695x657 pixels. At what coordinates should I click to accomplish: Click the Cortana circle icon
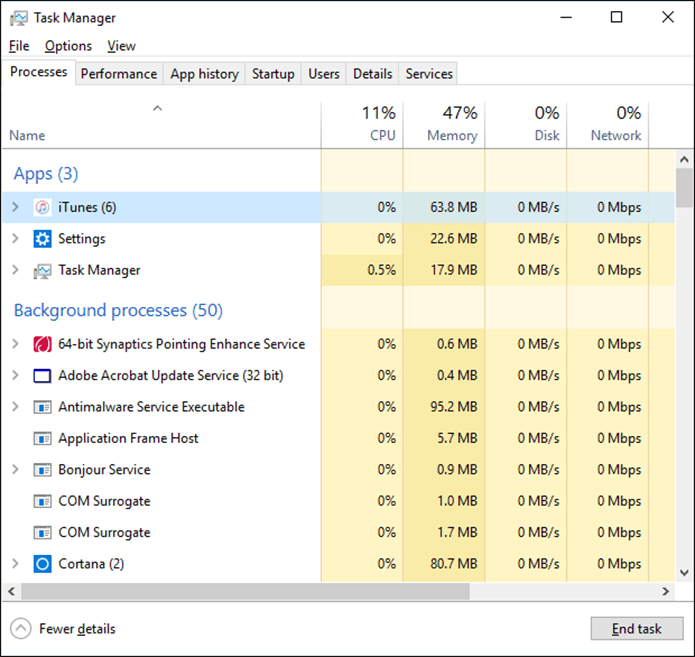(x=42, y=564)
